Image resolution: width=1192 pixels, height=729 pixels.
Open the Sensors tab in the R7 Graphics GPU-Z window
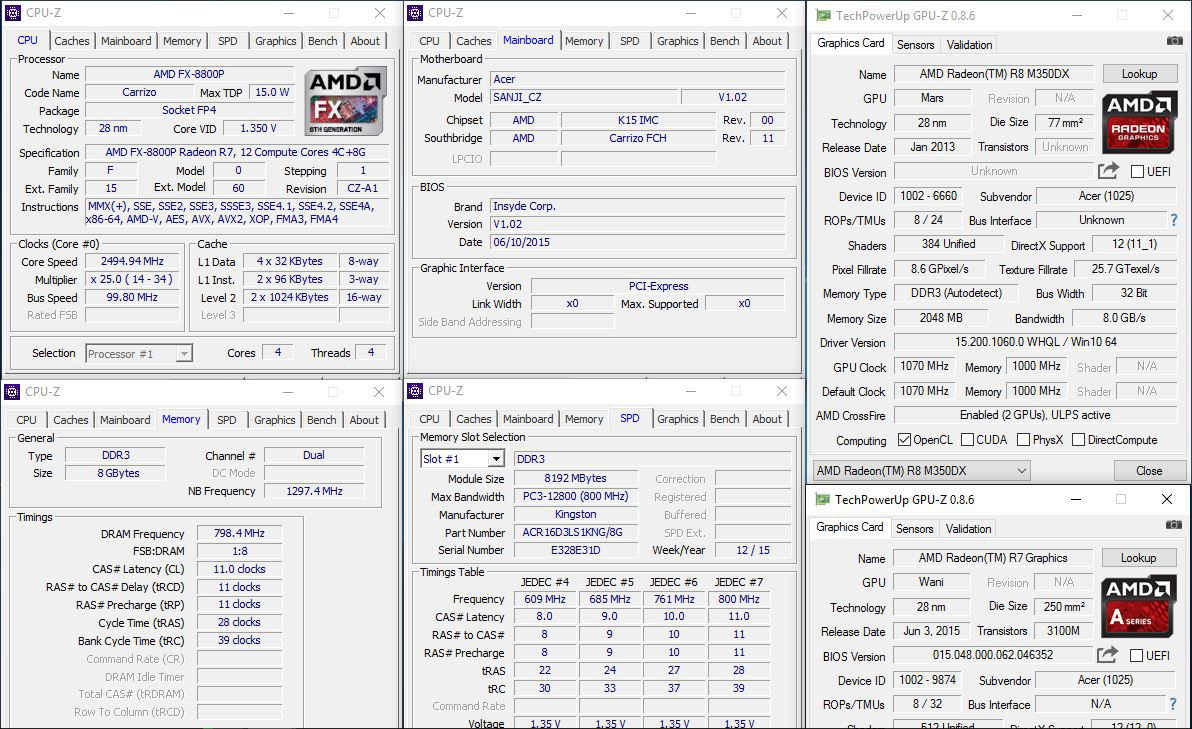point(915,529)
